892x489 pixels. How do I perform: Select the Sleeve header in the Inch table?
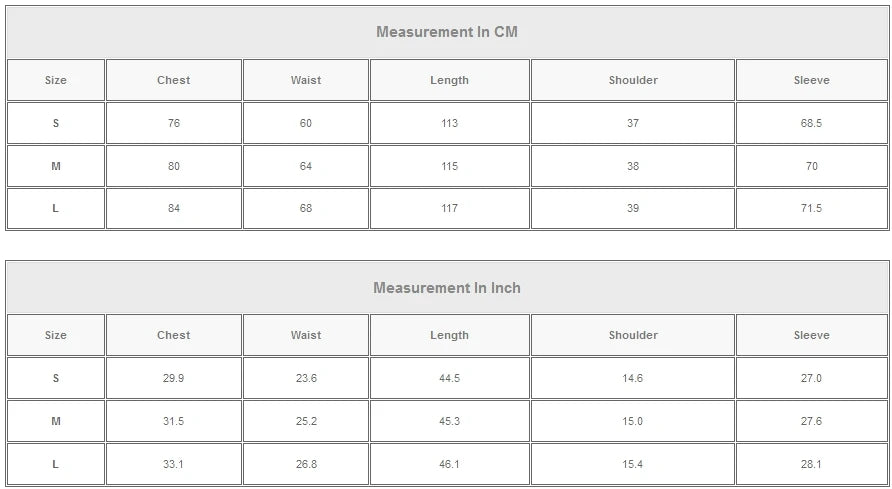click(x=811, y=335)
